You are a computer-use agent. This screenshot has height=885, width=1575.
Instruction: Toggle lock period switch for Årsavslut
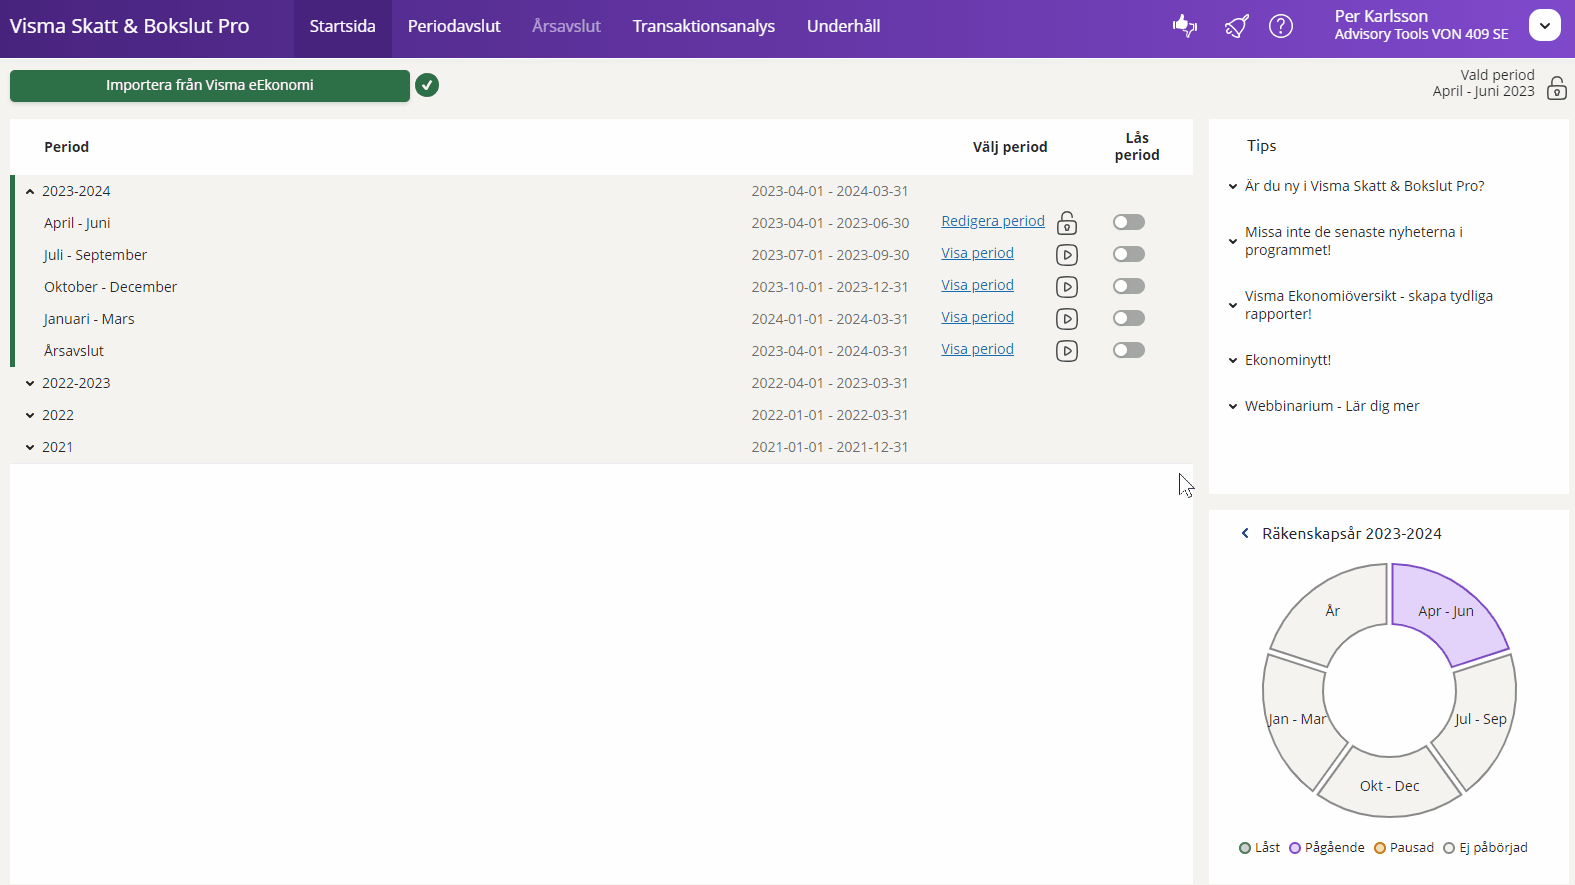point(1128,350)
